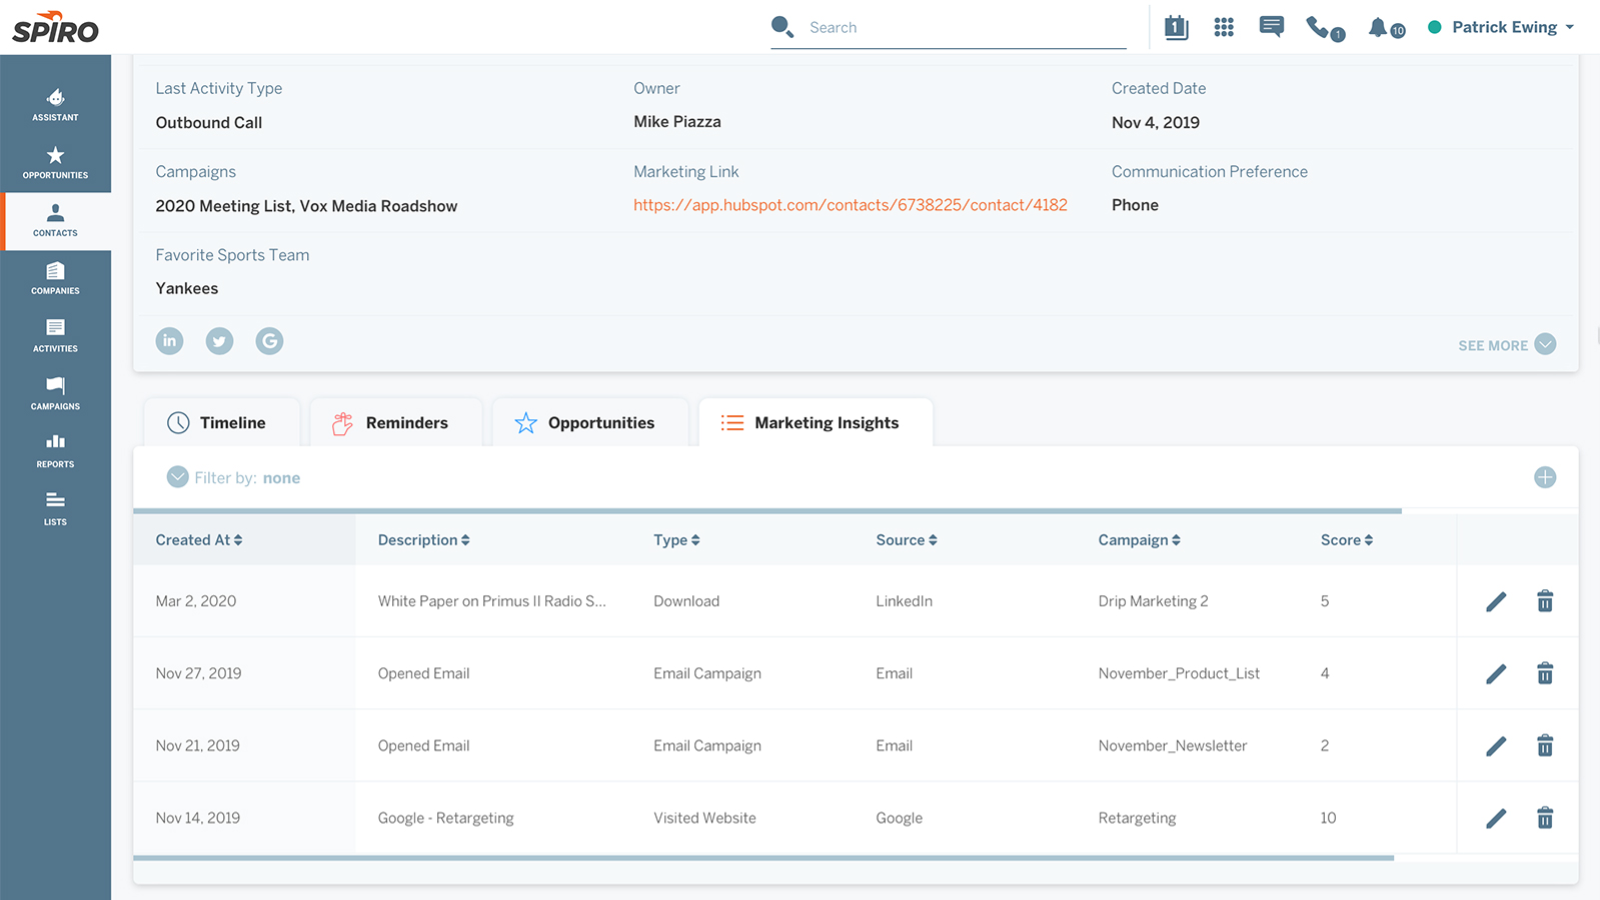Expand the Filter by options
Screen dimensions: 1600x900
[x=177, y=477]
